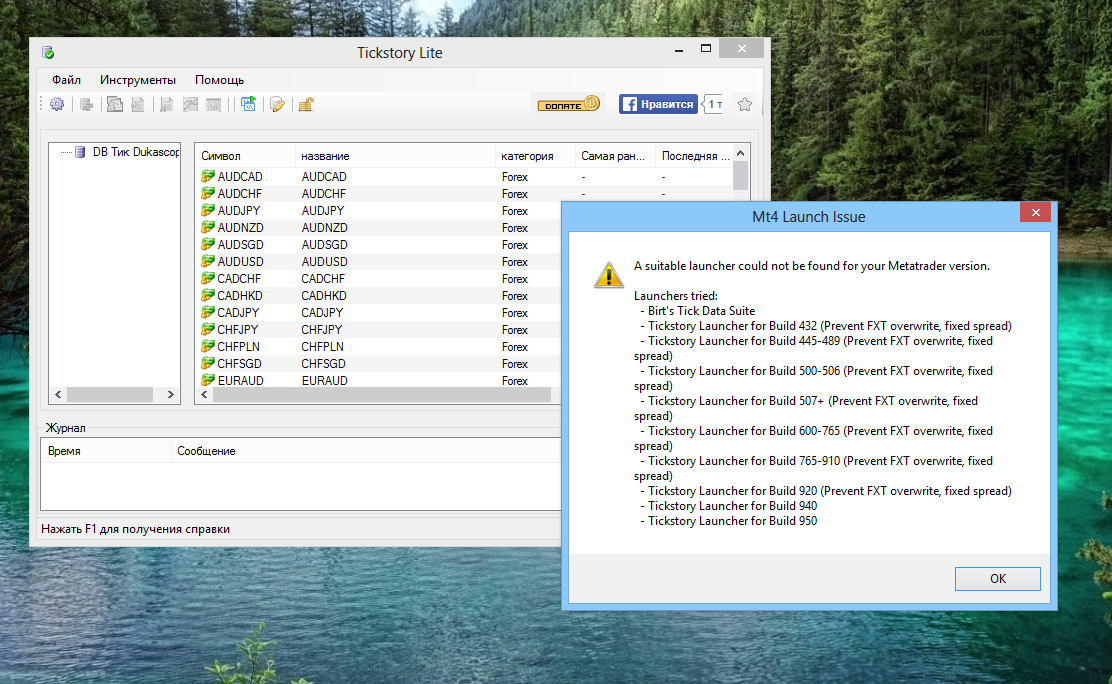Click the star favorite icon in toolbar

pos(745,104)
